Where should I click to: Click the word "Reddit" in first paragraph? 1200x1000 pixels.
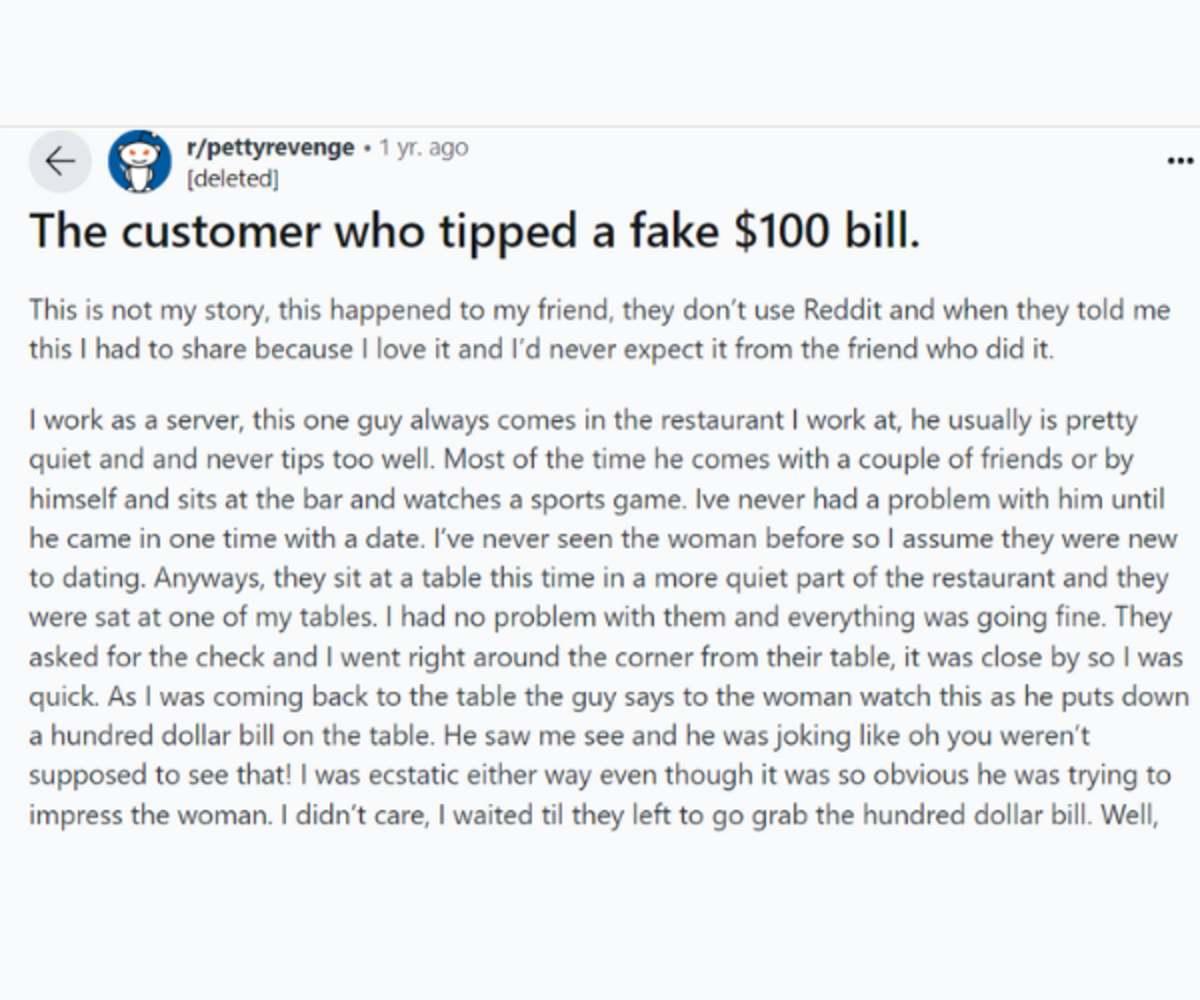click(x=844, y=309)
